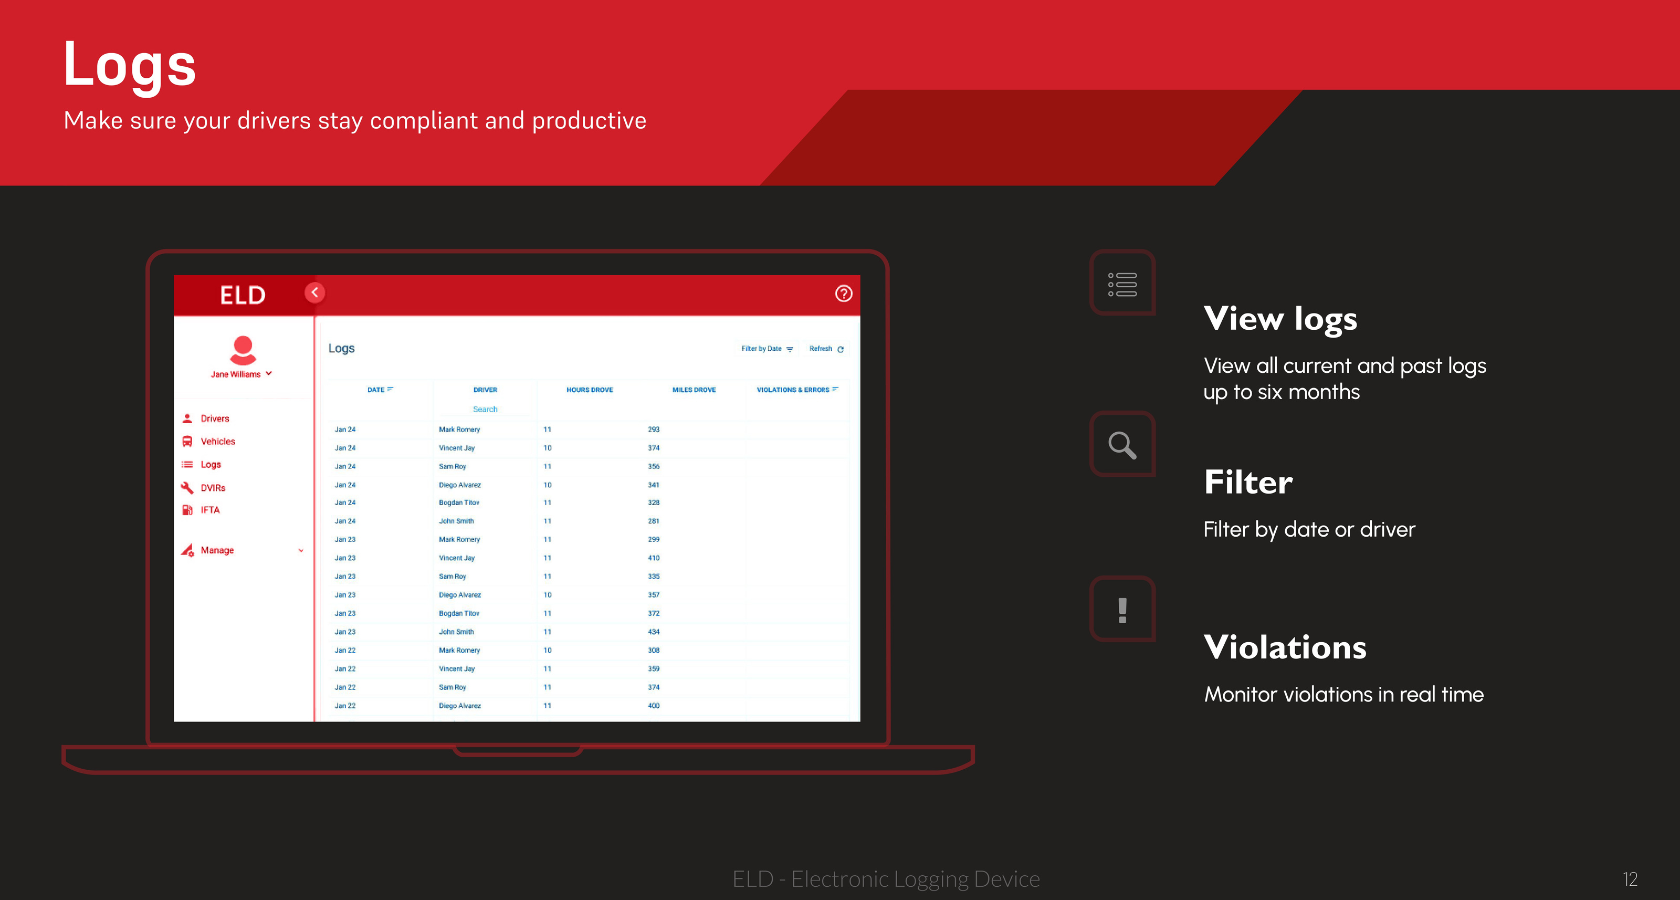Open the Manage sidebar menu item
Viewport: 1680px width, 900px height.
pyautogui.click(x=217, y=550)
